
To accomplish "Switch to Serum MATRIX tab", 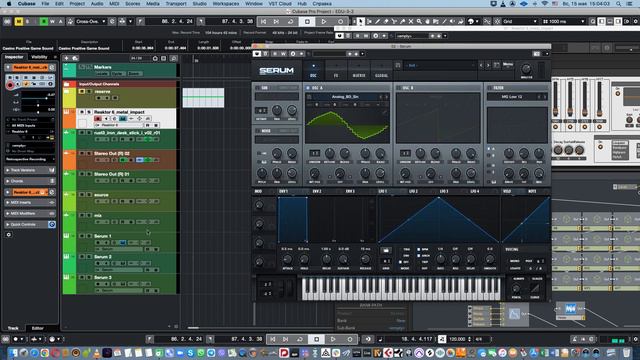I will (359, 70).
